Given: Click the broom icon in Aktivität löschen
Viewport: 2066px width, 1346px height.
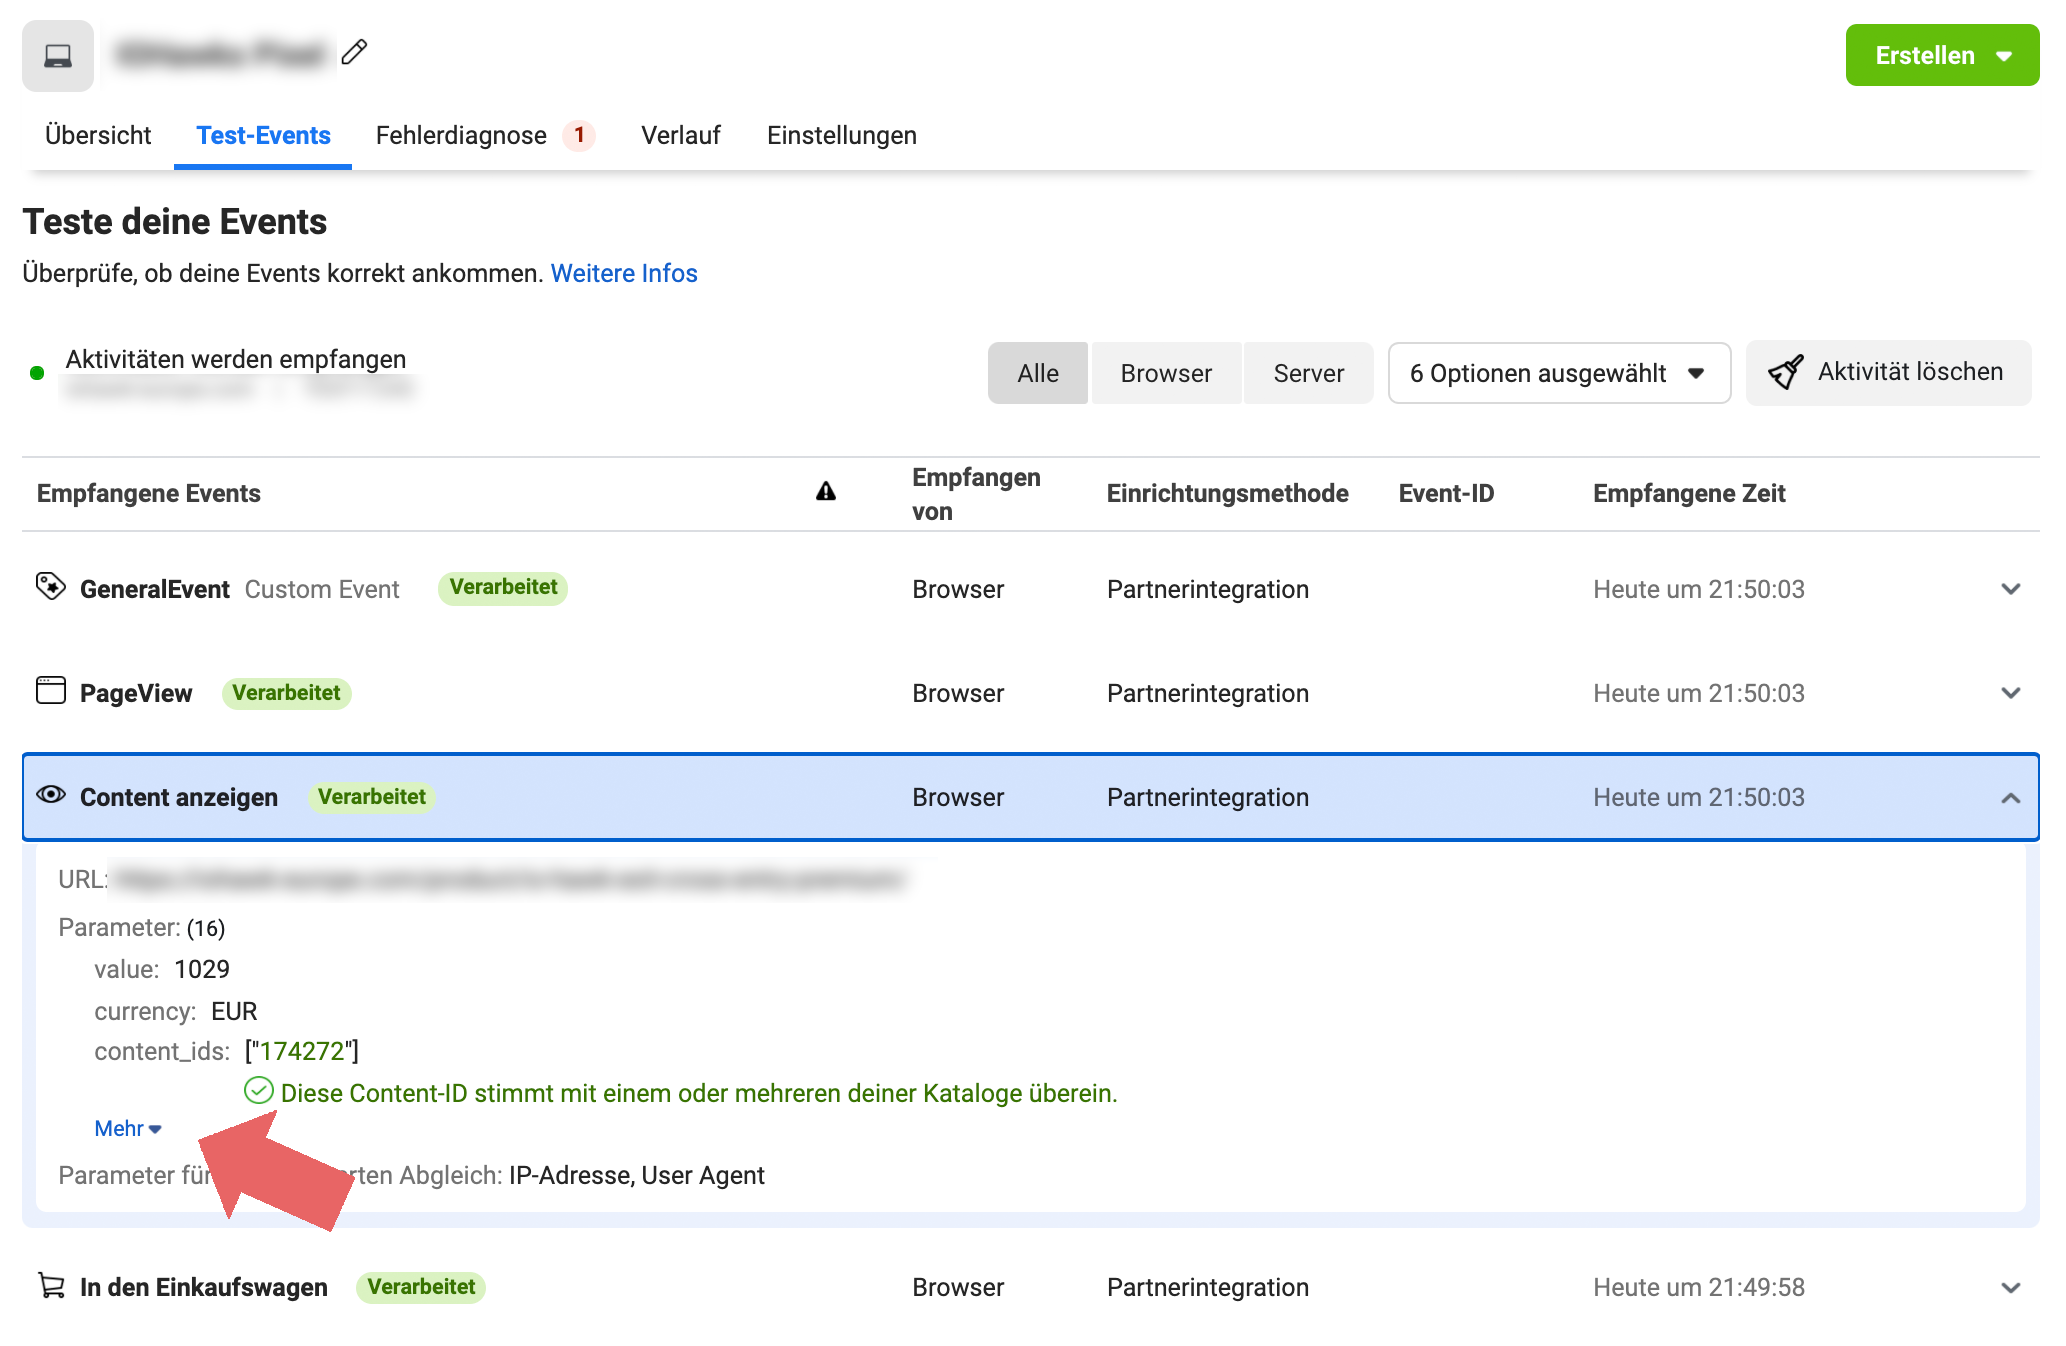Looking at the screenshot, I should [x=1785, y=373].
